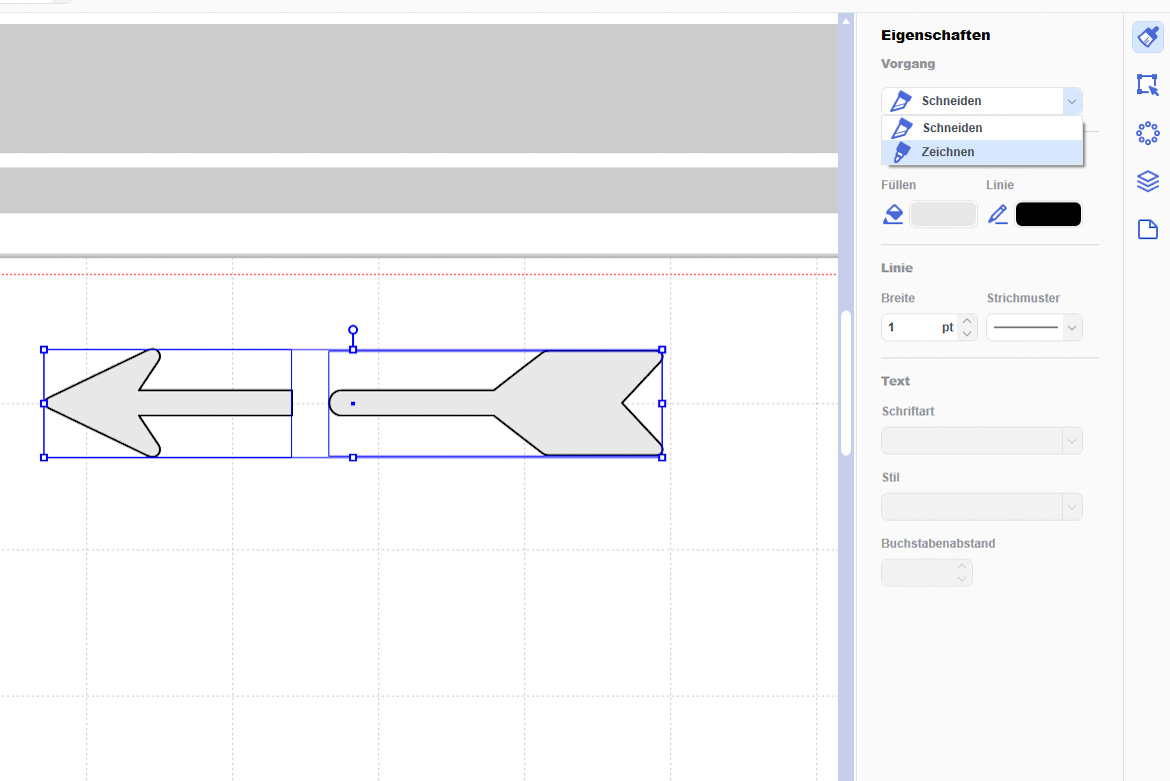The width and height of the screenshot is (1170, 781).
Task: Increase the Breite line width value
Action: [966, 321]
